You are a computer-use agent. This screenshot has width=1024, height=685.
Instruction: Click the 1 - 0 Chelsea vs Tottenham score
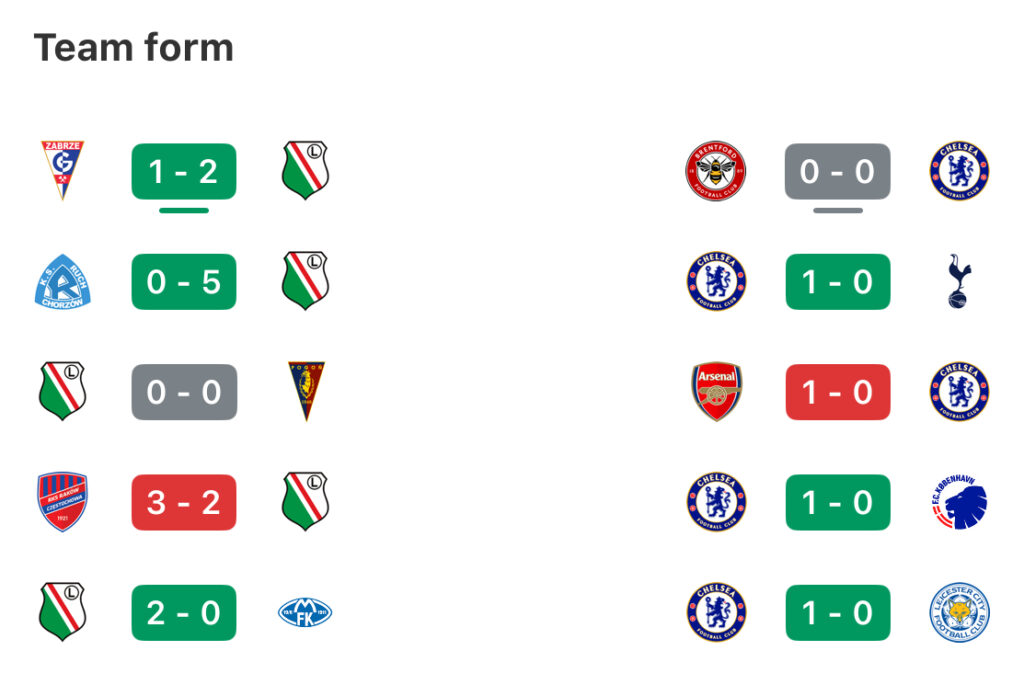tap(837, 281)
